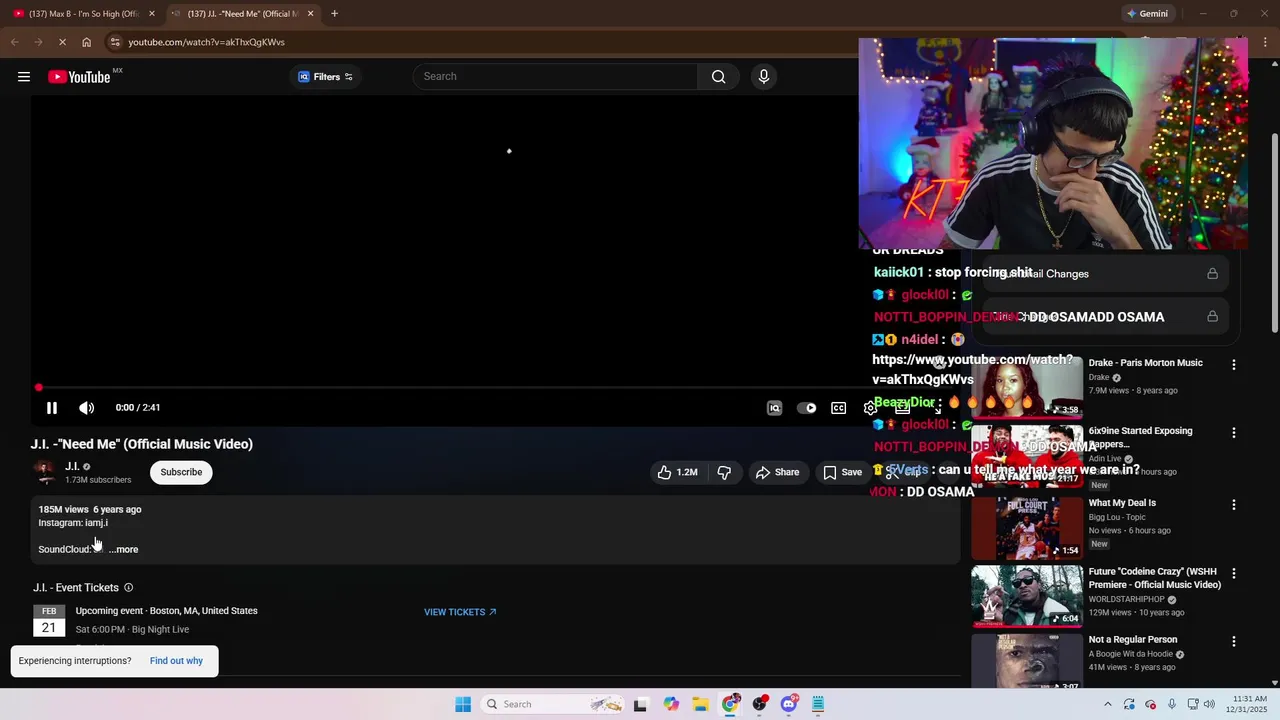Screen dimensions: 1280x720
Task: Start voice search with the microphone
Action: [764, 77]
